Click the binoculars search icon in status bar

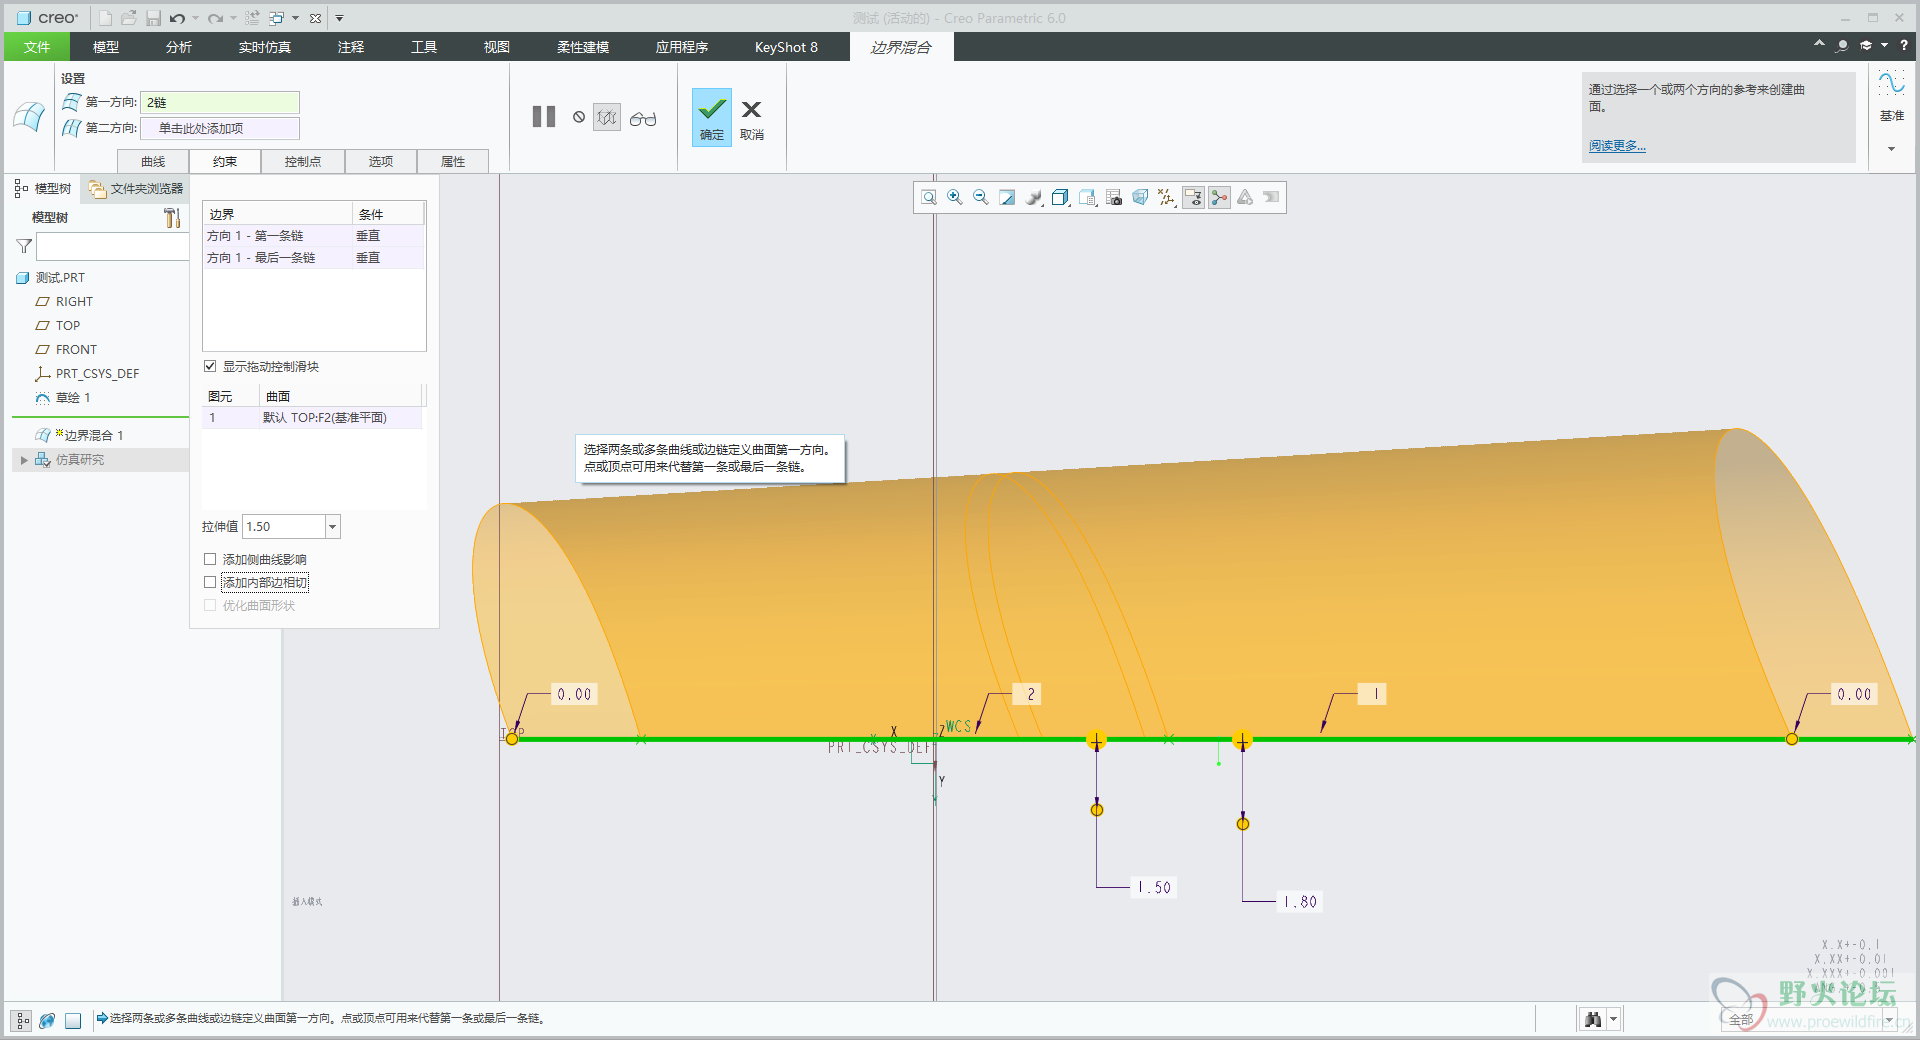1593,1019
